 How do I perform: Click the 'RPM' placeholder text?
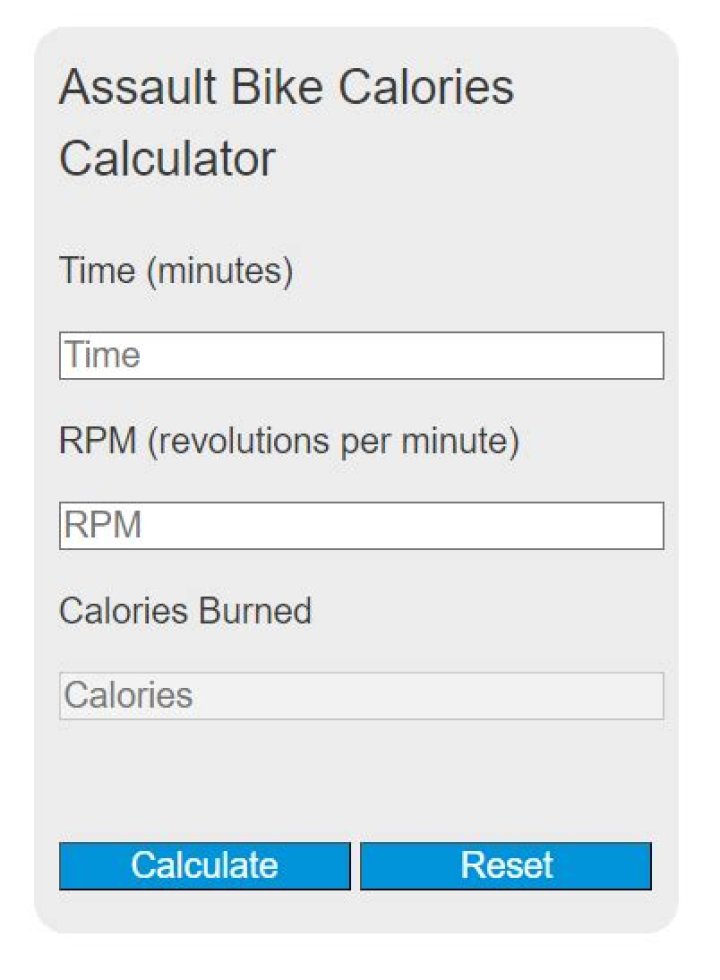[102, 526]
